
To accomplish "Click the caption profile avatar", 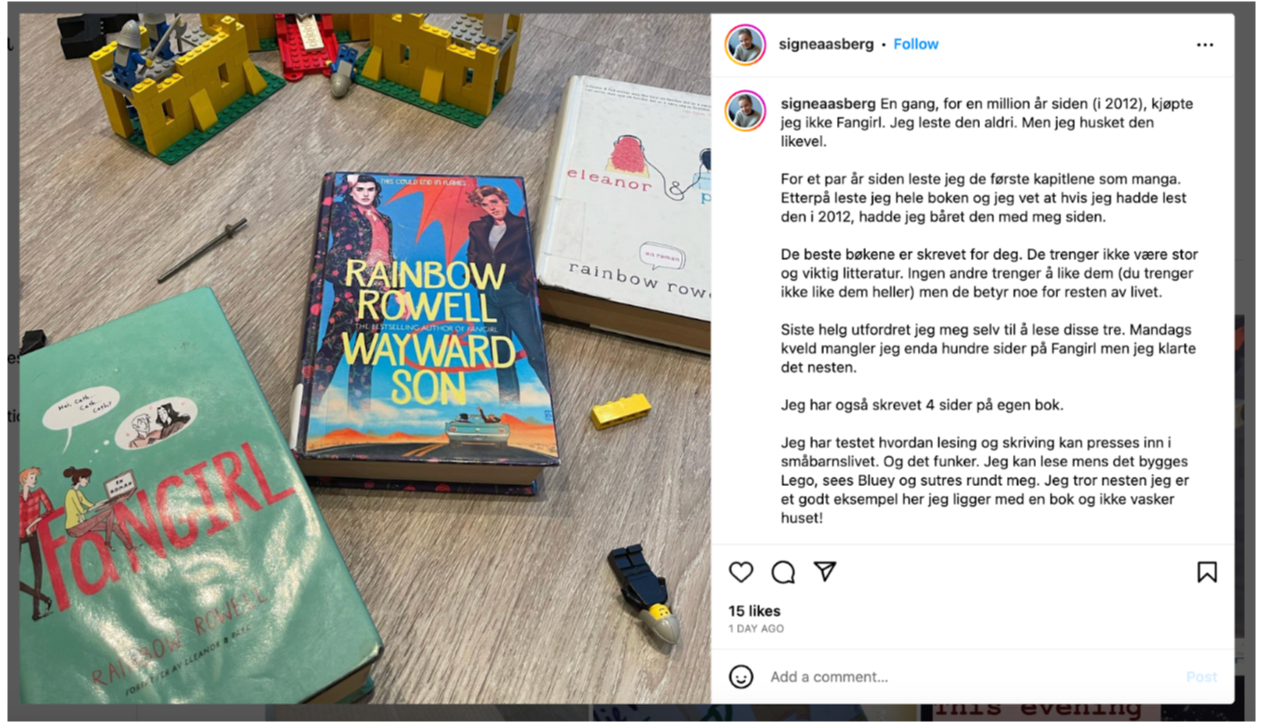I will coord(745,110).
